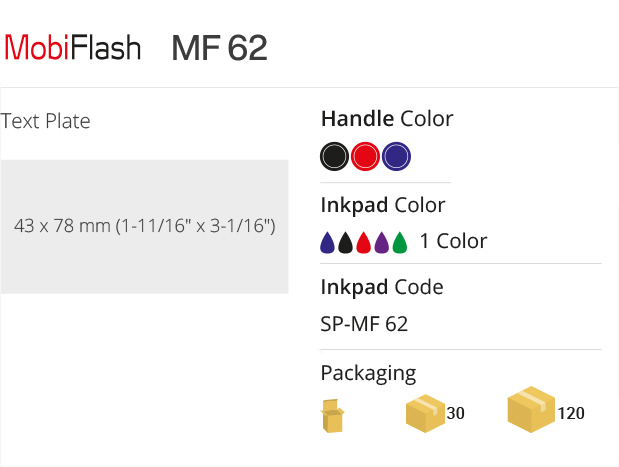Image resolution: width=619 pixels, height=467 pixels.
Task: Click the Inkpad Color heading
Action: click(383, 205)
